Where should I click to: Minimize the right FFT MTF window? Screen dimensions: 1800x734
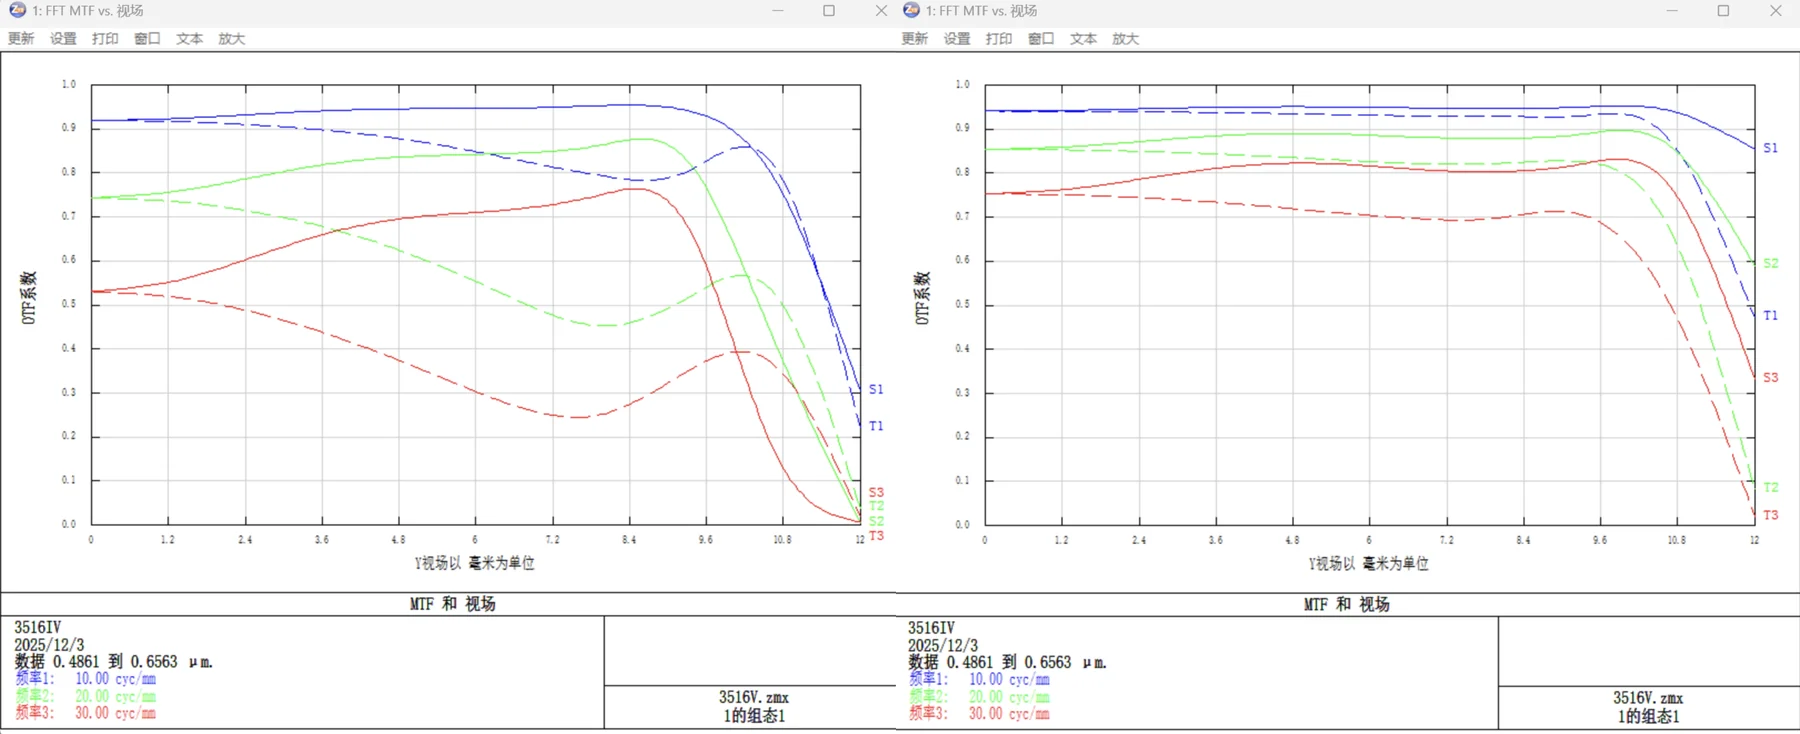1671,10
